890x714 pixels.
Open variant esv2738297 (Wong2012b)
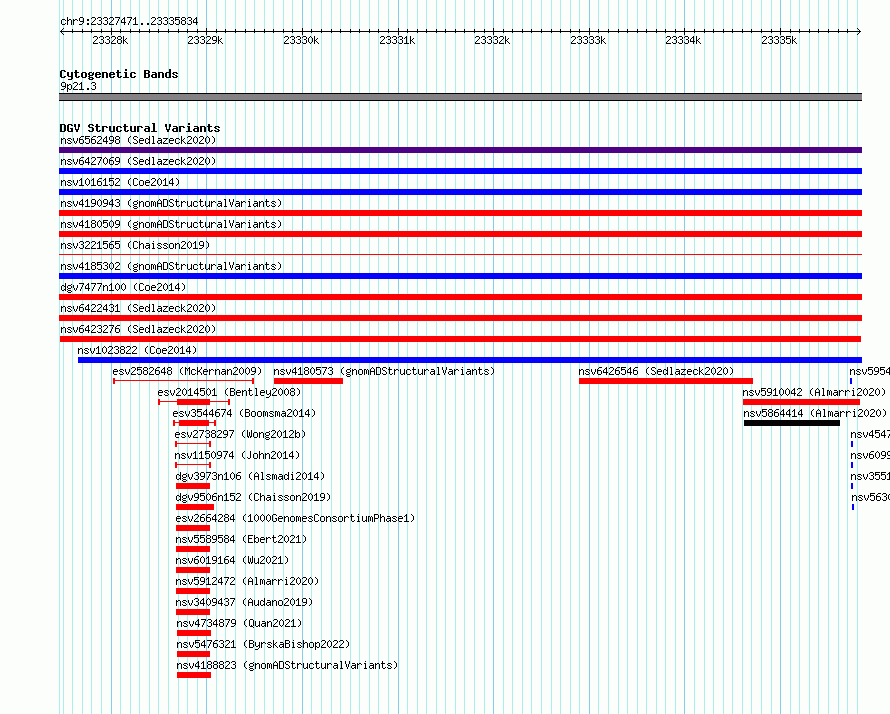tap(240, 434)
